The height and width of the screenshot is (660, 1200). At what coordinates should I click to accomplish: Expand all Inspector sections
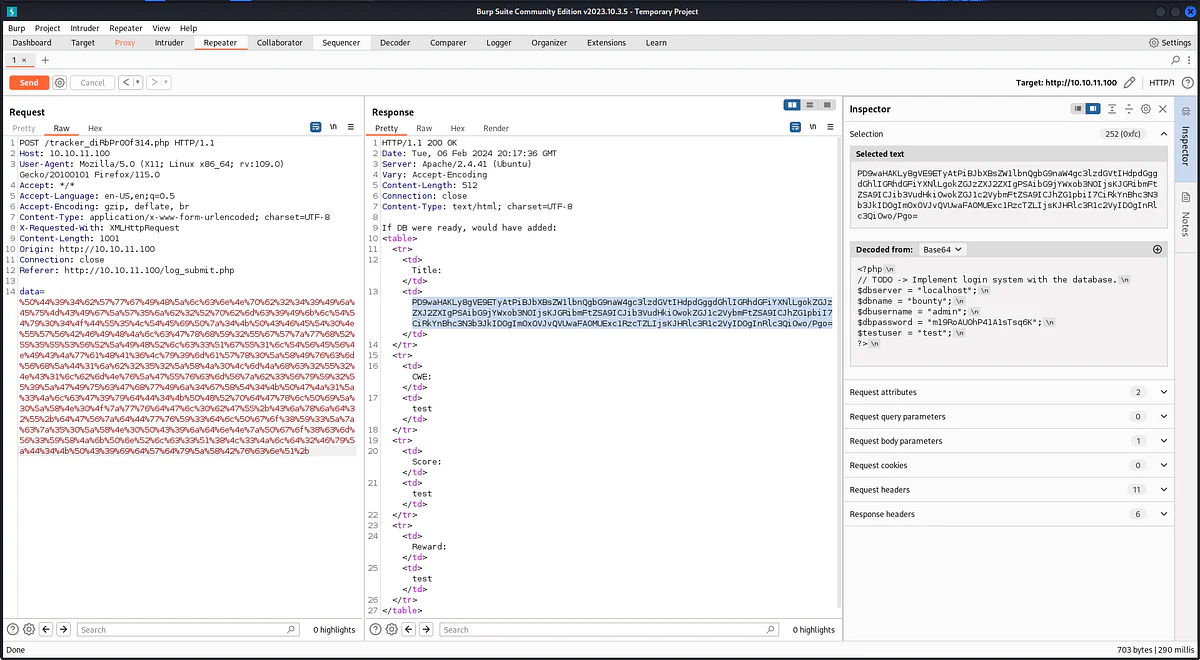[x=1112, y=109]
